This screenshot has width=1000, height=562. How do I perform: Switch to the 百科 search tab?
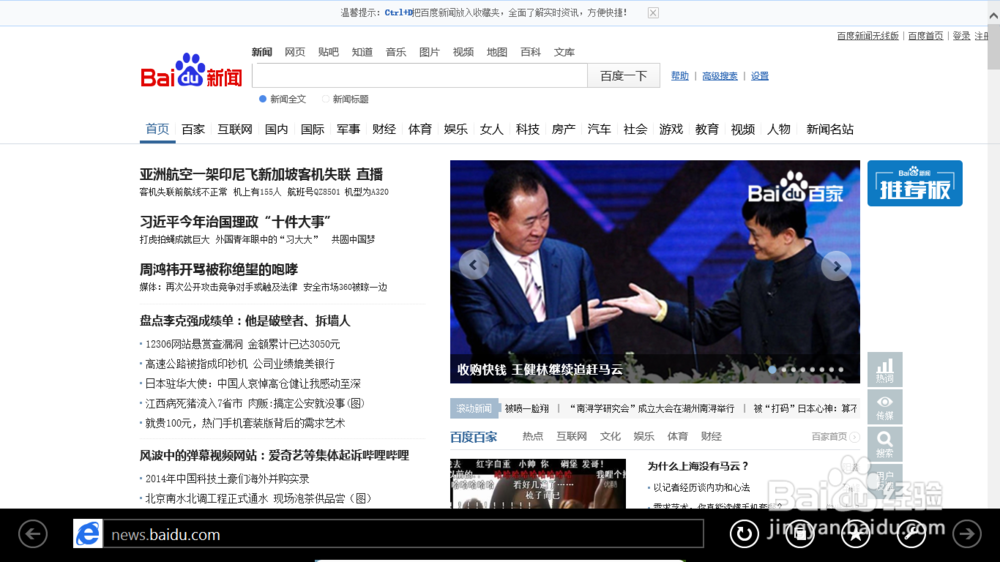(531, 52)
